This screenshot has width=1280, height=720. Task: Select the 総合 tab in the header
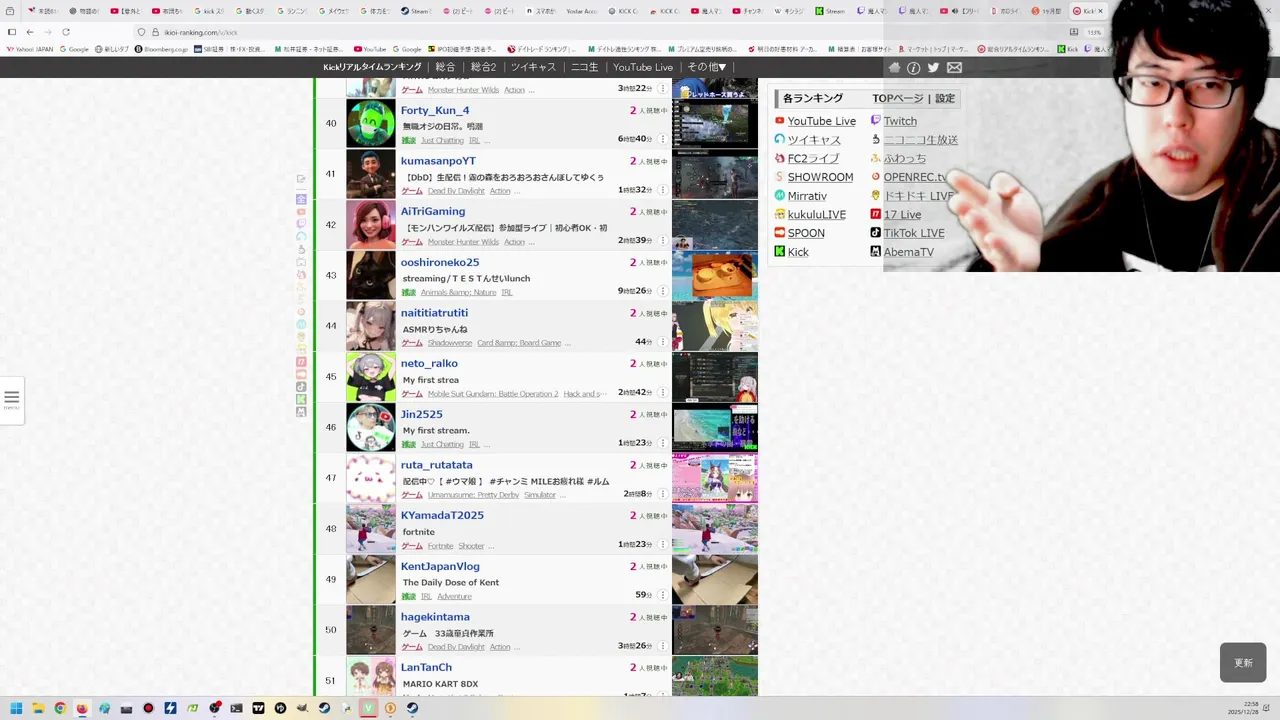click(445, 67)
